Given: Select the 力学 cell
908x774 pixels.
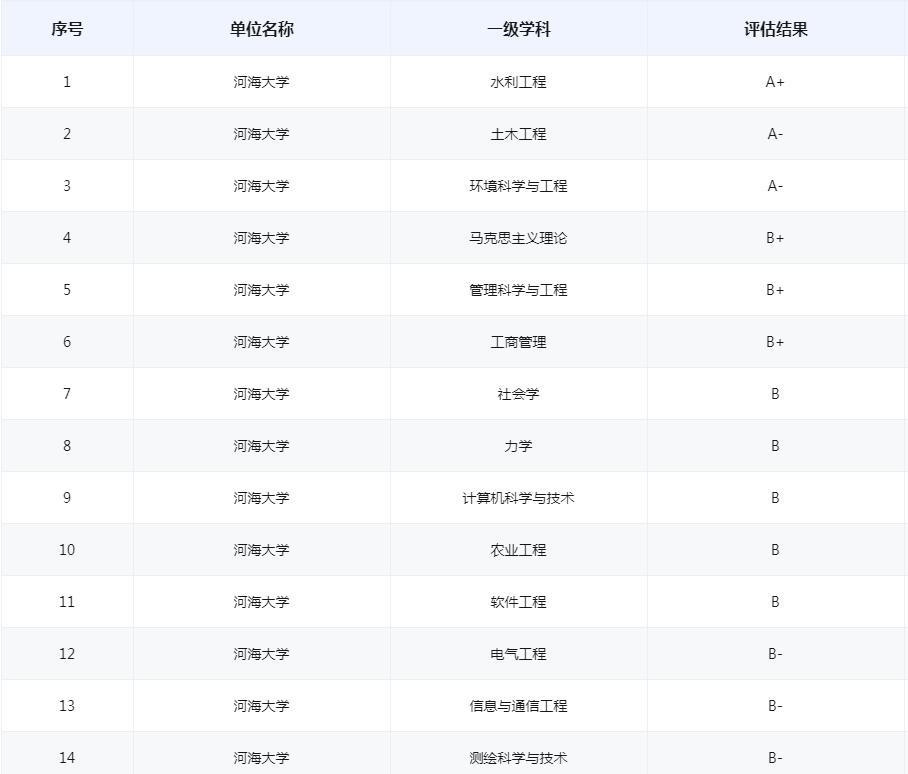Looking at the screenshot, I should [x=518, y=446].
